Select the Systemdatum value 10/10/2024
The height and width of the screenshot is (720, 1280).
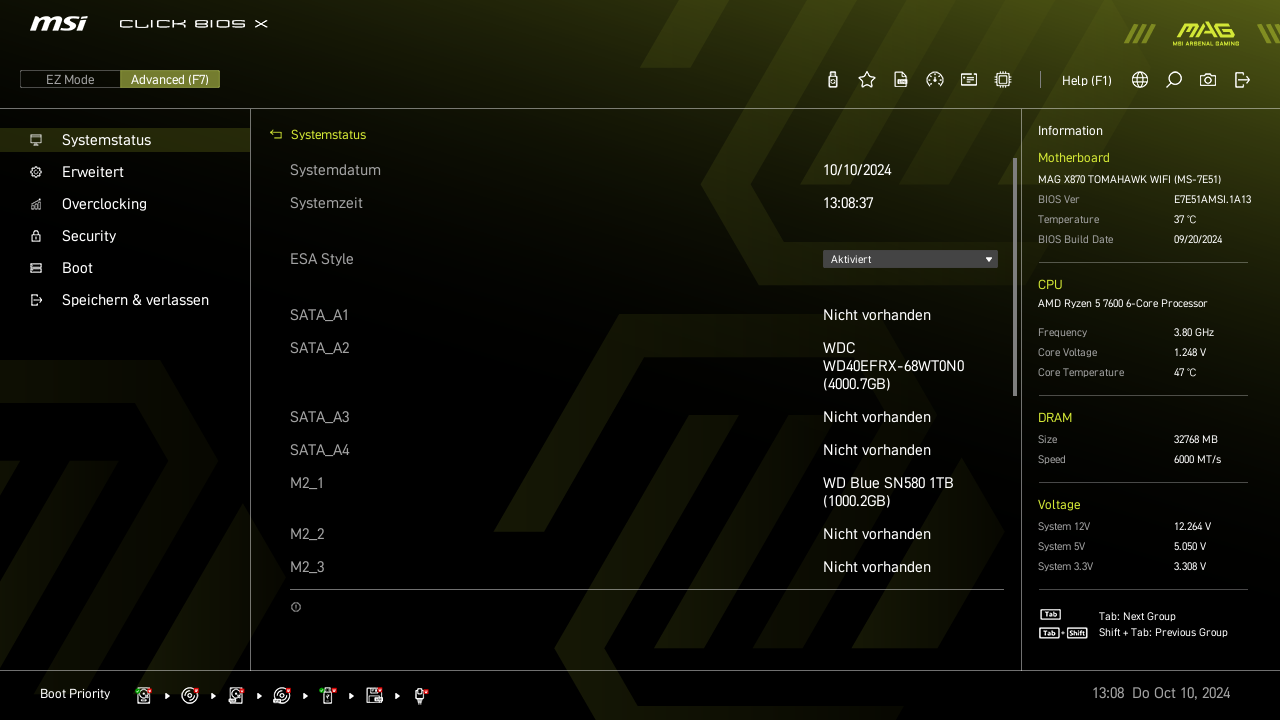coord(857,170)
